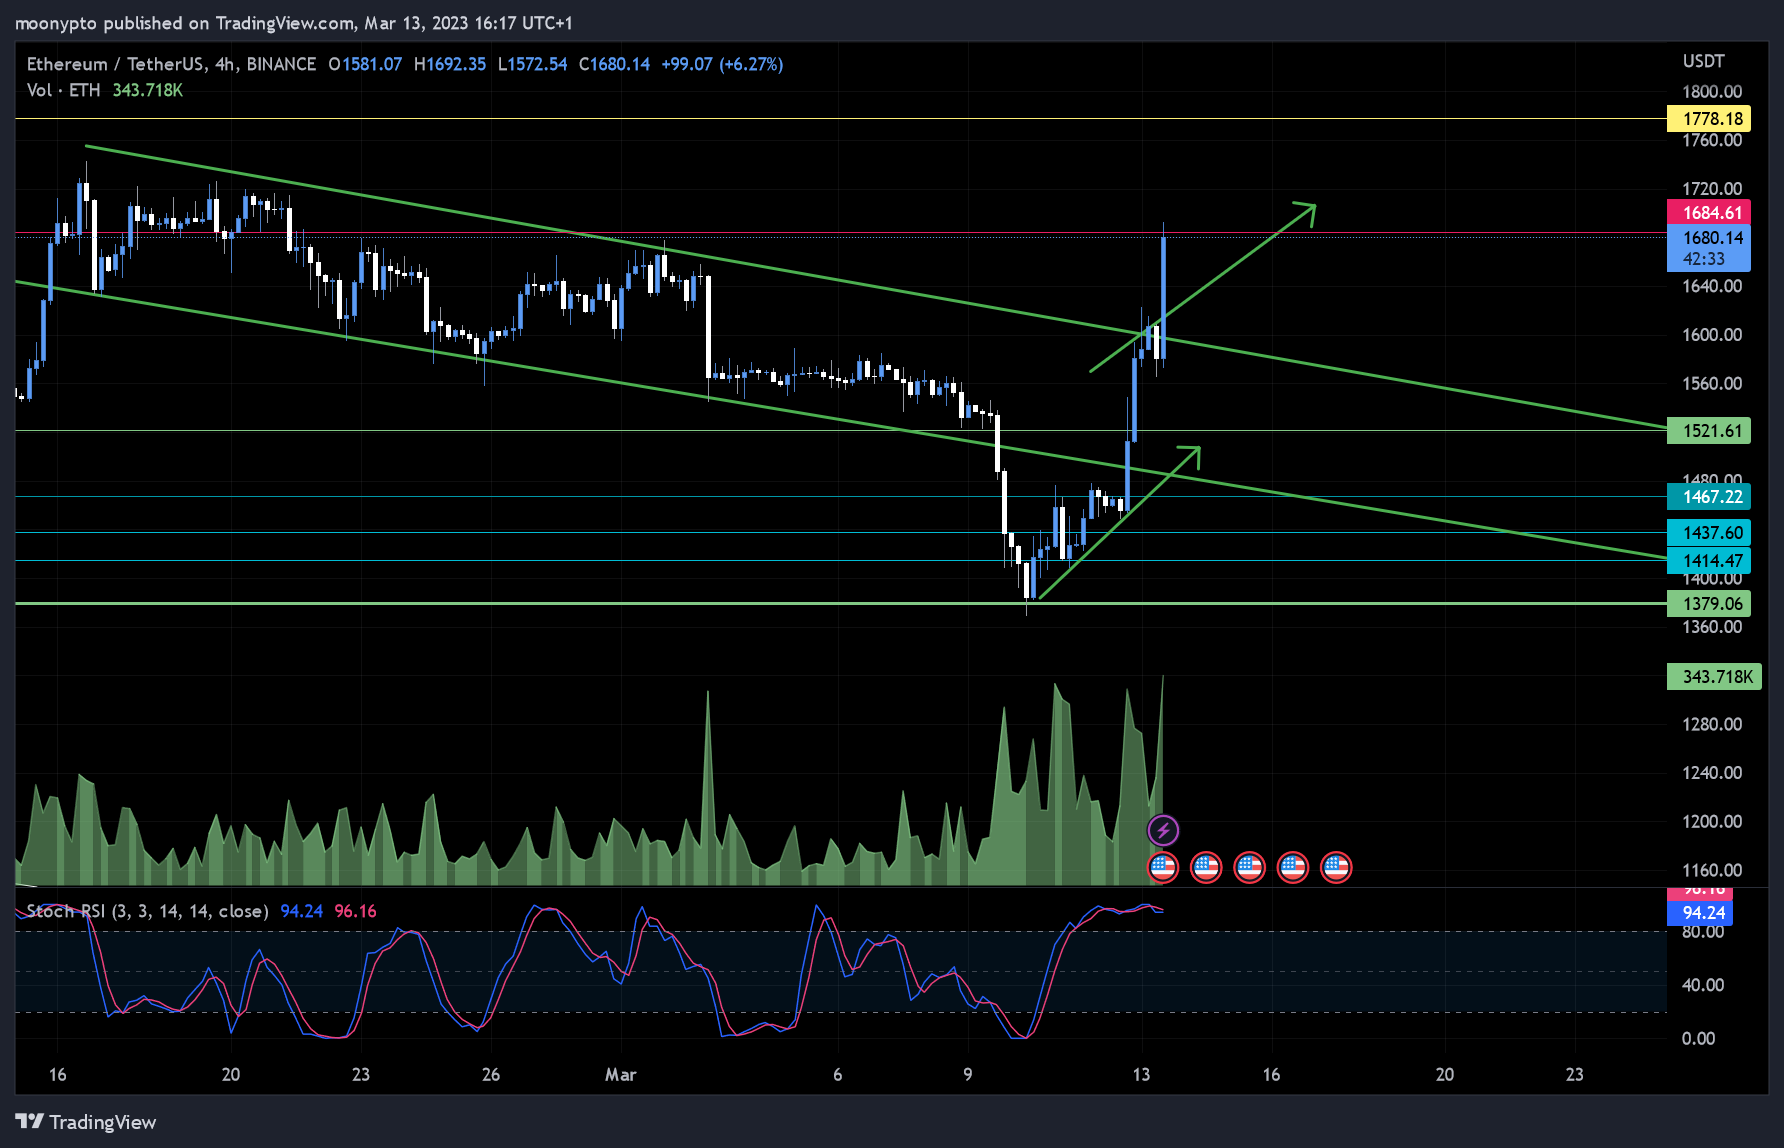The image size is (1784, 1148).
Task: Click the fourth US flag economic event icon
Action: click(1293, 867)
